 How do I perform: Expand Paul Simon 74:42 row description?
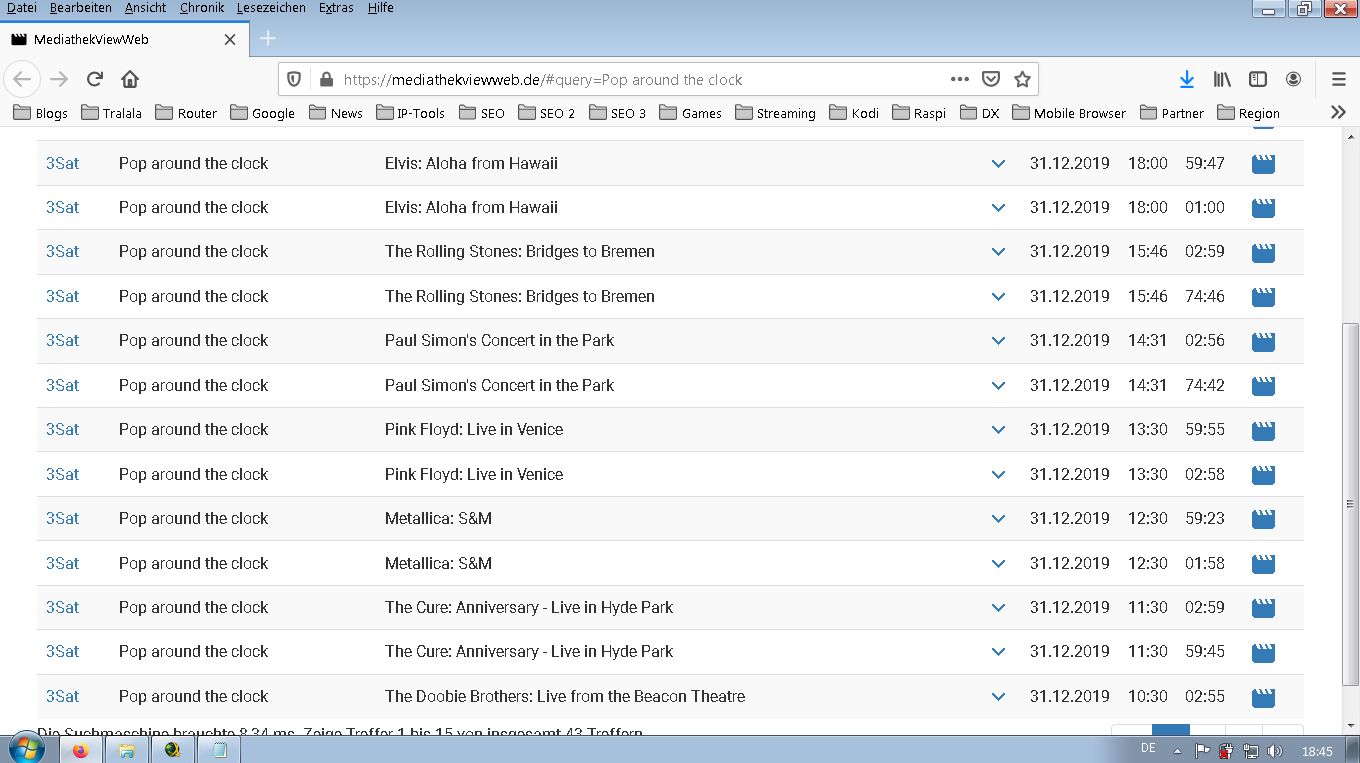[x=998, y=386]
